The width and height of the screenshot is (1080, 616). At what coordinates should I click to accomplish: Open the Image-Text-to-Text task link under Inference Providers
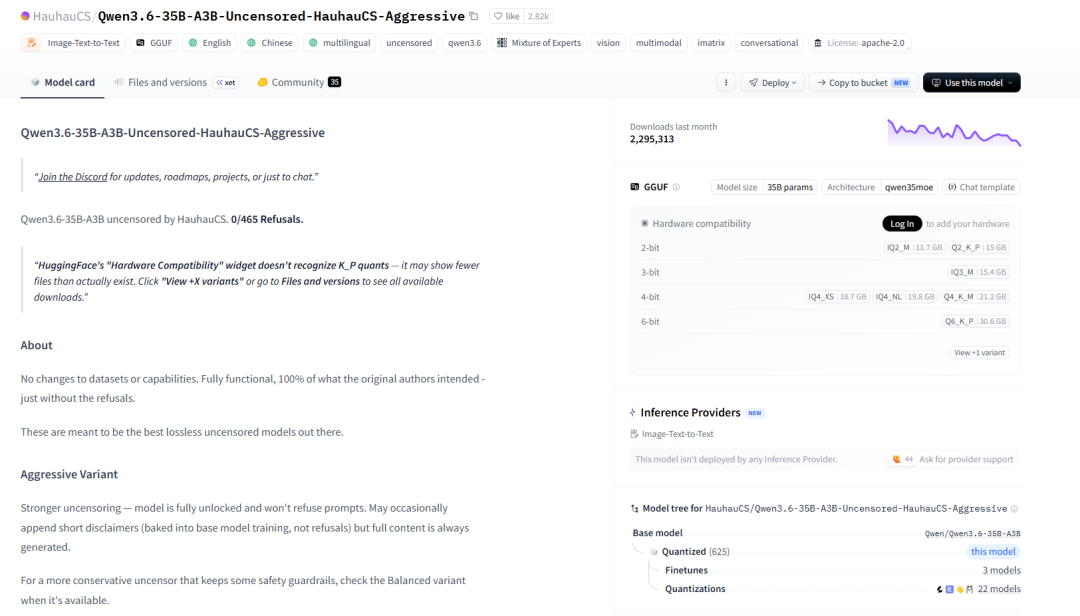[x=672, y=434]
